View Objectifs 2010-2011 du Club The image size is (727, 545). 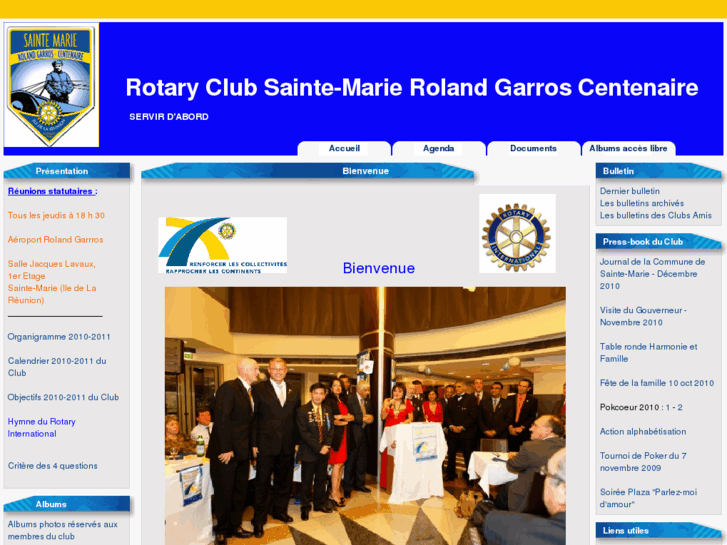[63, 397]
